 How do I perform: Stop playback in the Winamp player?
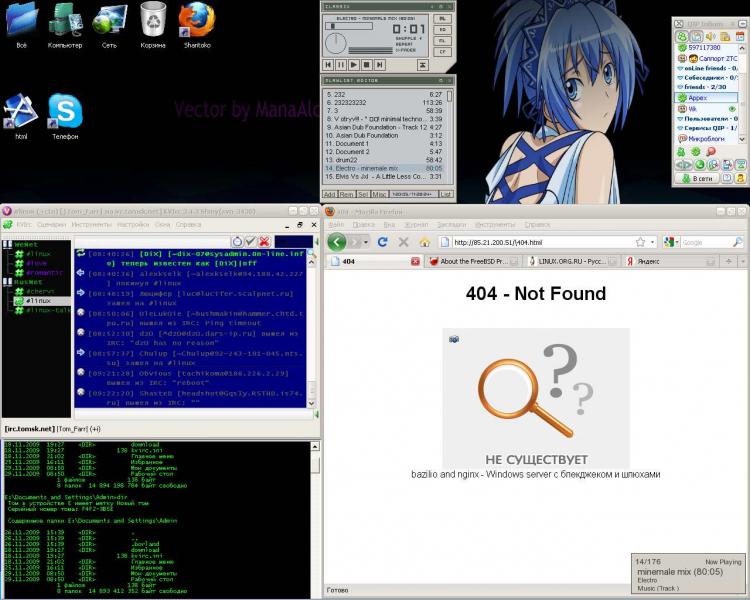tap(366, 65)
